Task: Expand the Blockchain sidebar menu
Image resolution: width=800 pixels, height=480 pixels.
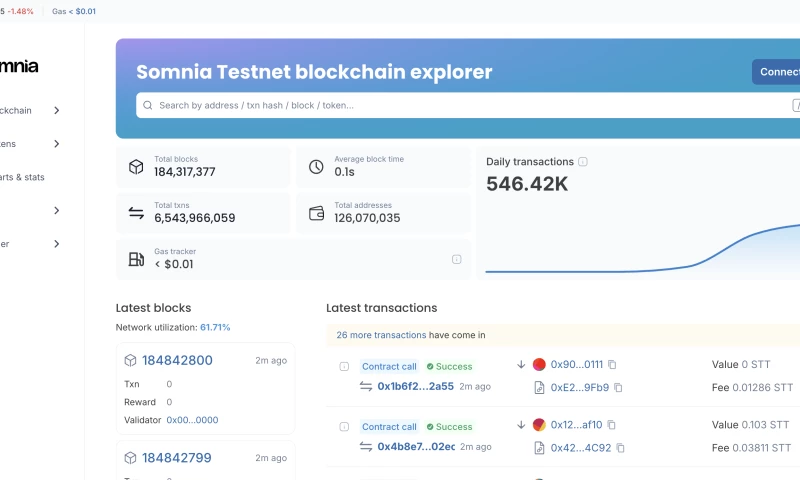Action: tap(57, 110)
